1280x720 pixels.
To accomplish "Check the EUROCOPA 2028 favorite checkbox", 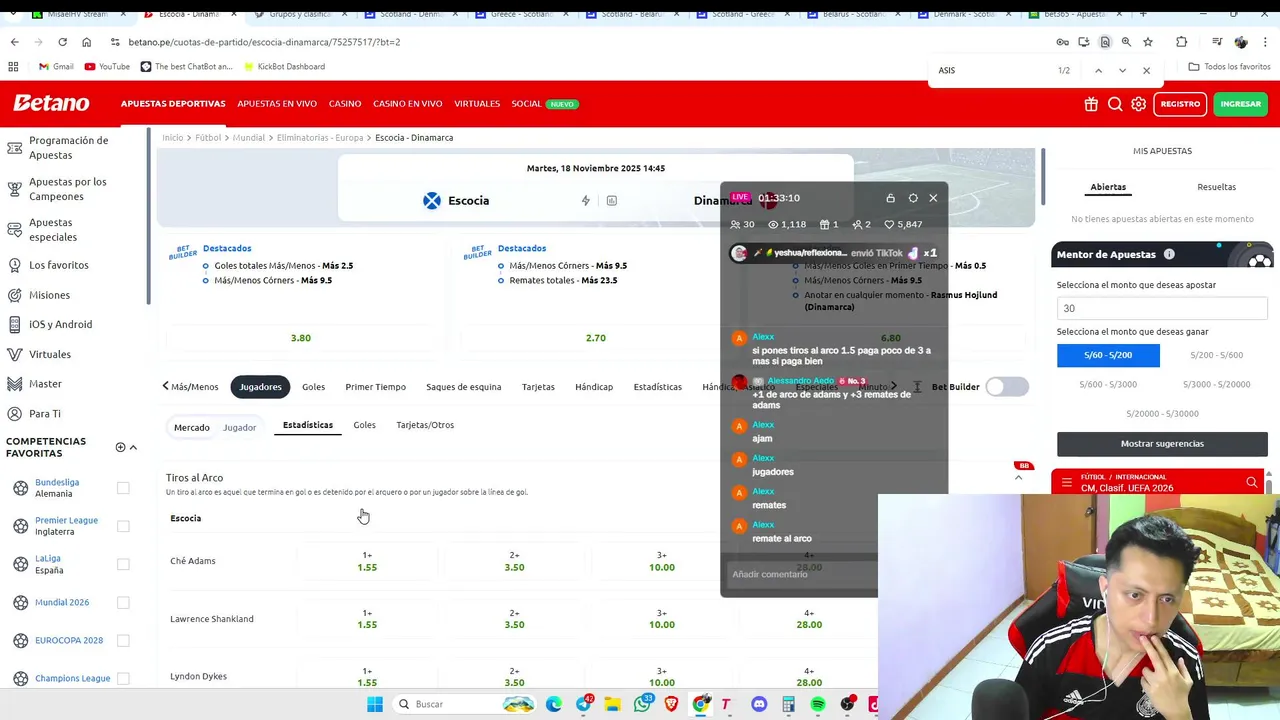I will [123, 640].
